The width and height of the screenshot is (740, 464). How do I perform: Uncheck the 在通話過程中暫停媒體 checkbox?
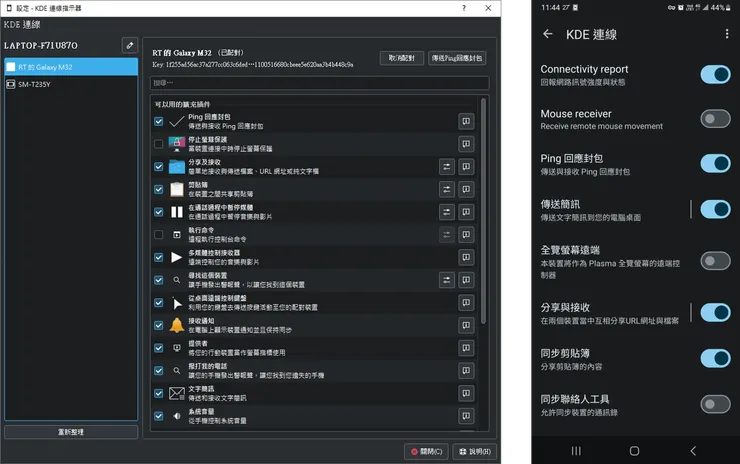[x=159, y=212]
